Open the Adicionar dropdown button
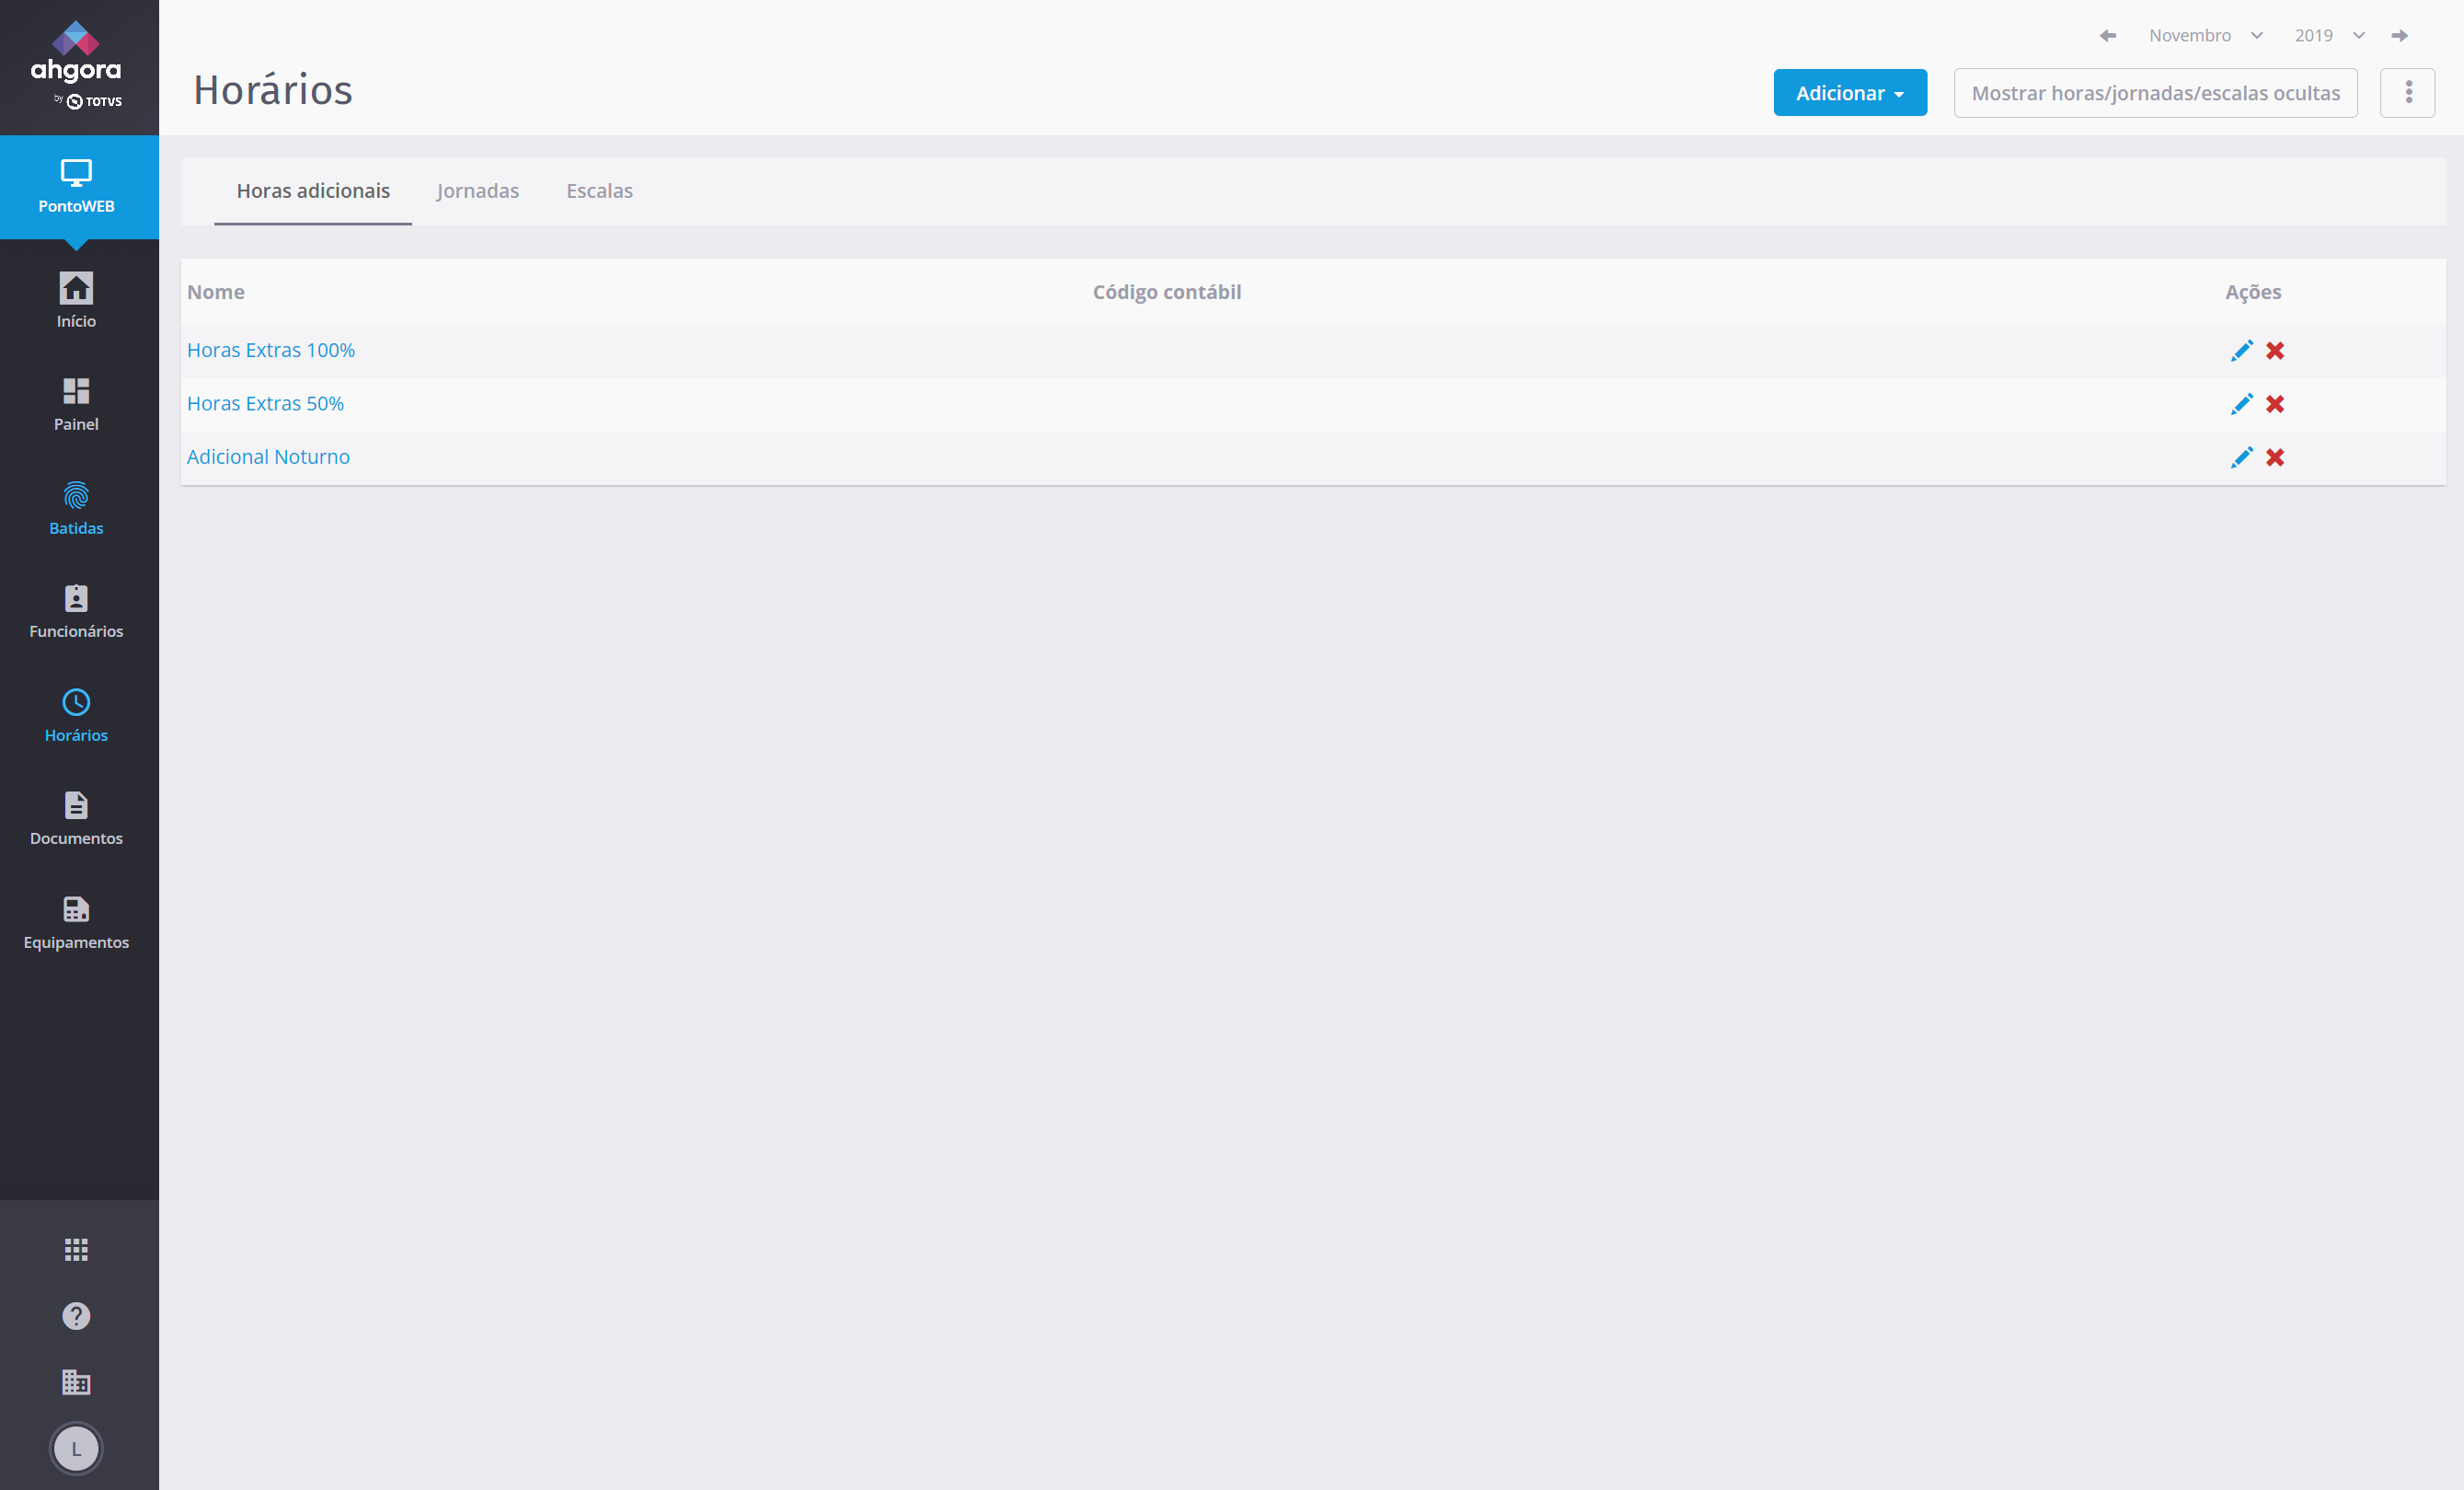Viewport: 2464px width, 1490px height. [1849, 93]
